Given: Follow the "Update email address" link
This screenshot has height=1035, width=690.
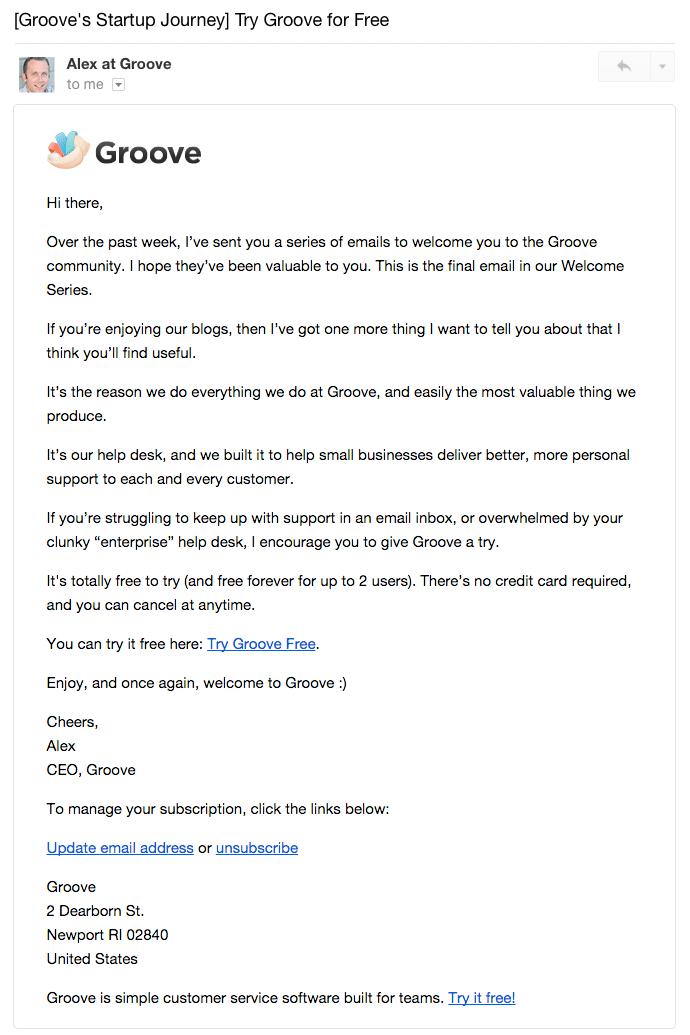Looking at the screenshot, I should 120,848.
